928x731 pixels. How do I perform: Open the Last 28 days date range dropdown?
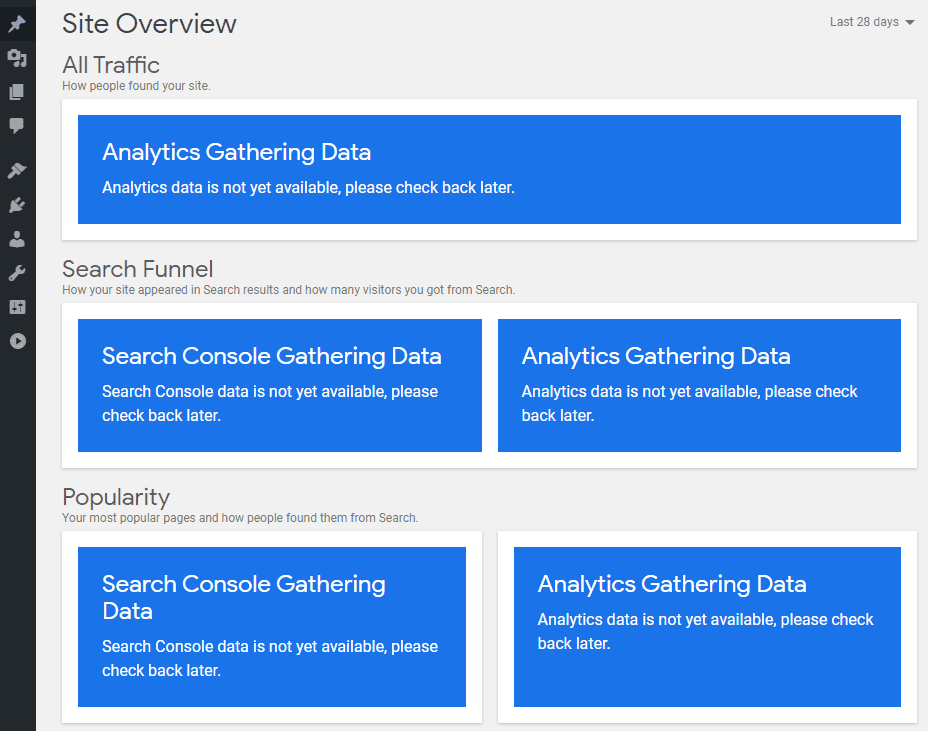pos(864,21)
